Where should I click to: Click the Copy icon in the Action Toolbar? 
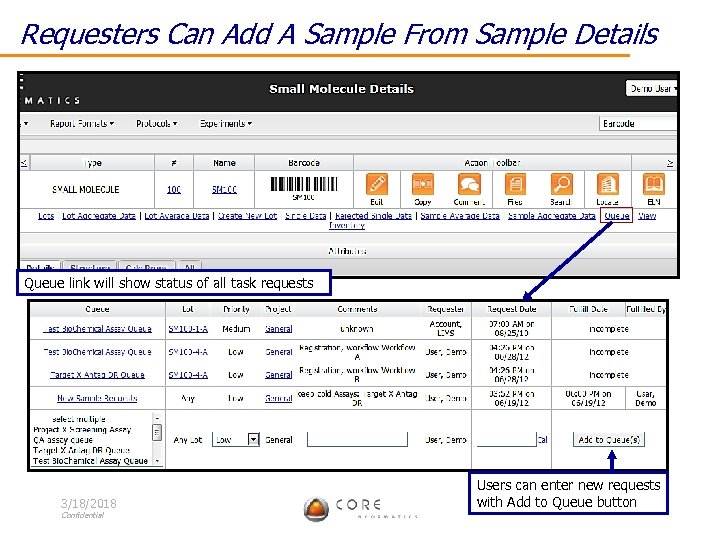422,185
